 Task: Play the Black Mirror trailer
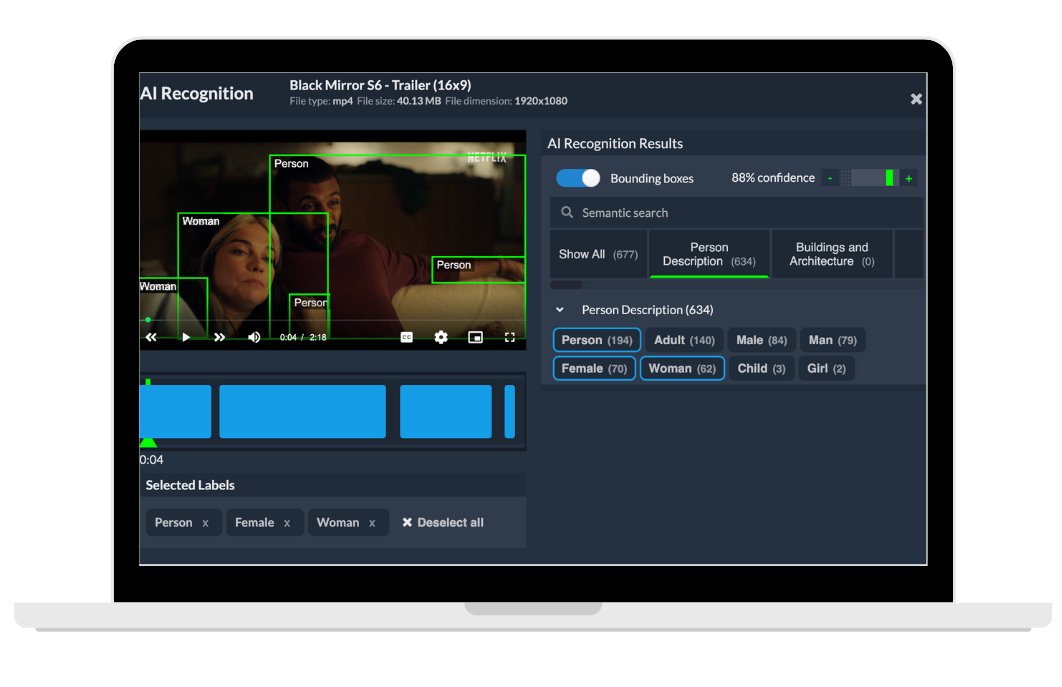click(x=186, y=337)
